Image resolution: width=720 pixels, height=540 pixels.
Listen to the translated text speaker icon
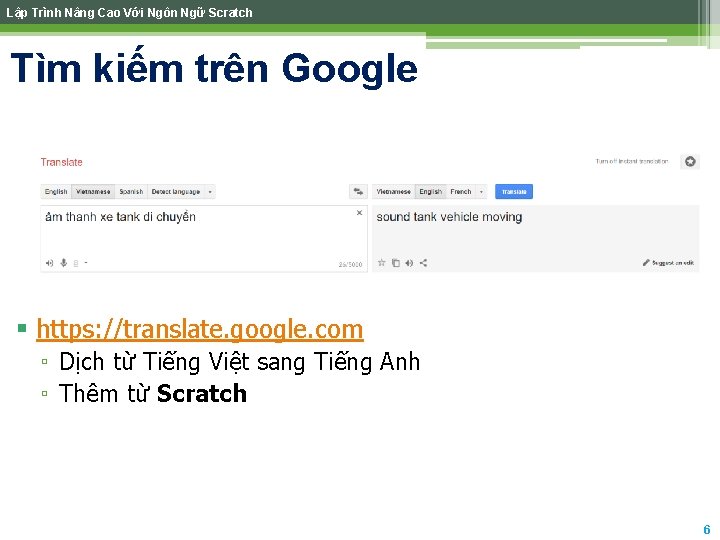409,263
